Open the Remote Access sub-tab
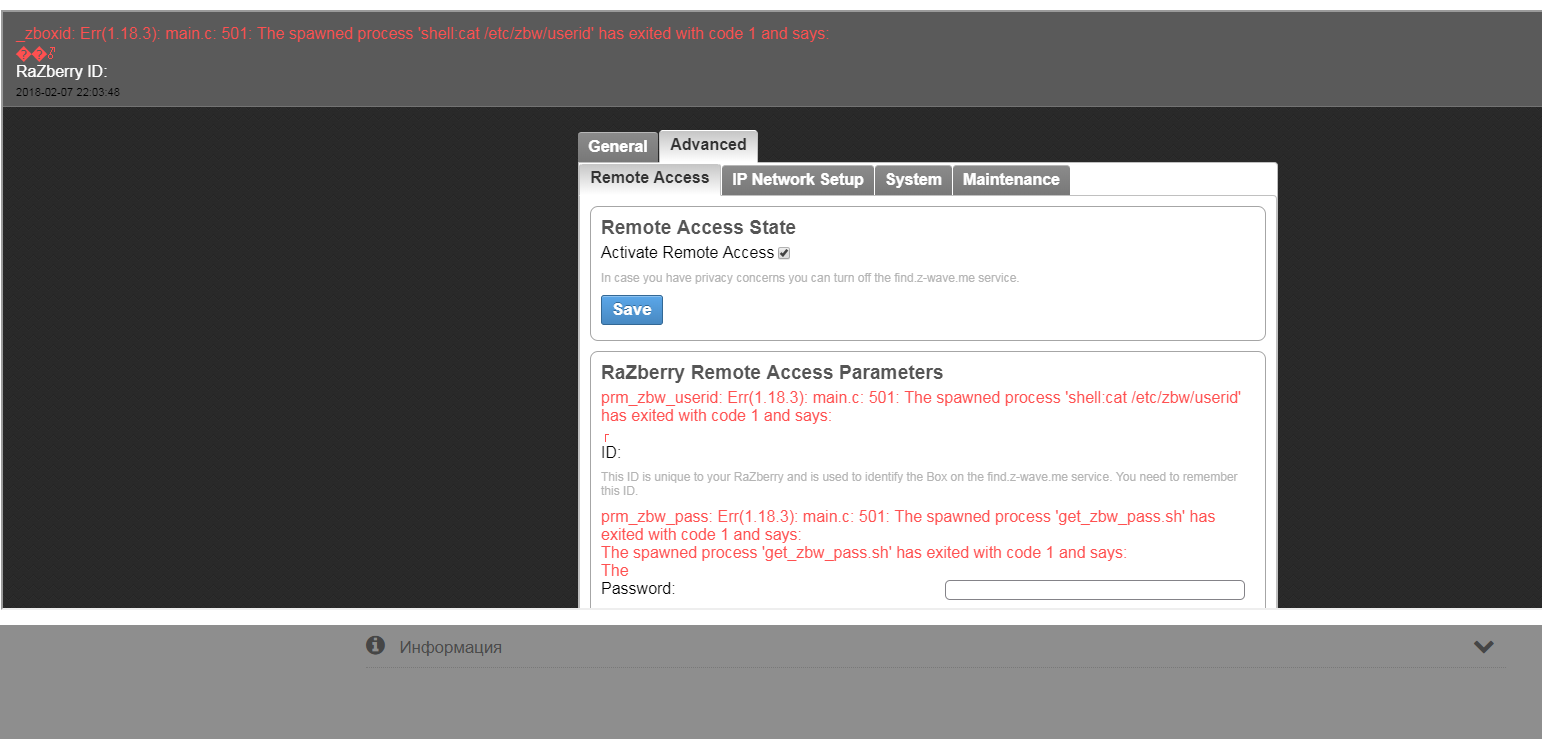Image resolution: width=1542 pixels, height=739 pixels. coord(650,178)
